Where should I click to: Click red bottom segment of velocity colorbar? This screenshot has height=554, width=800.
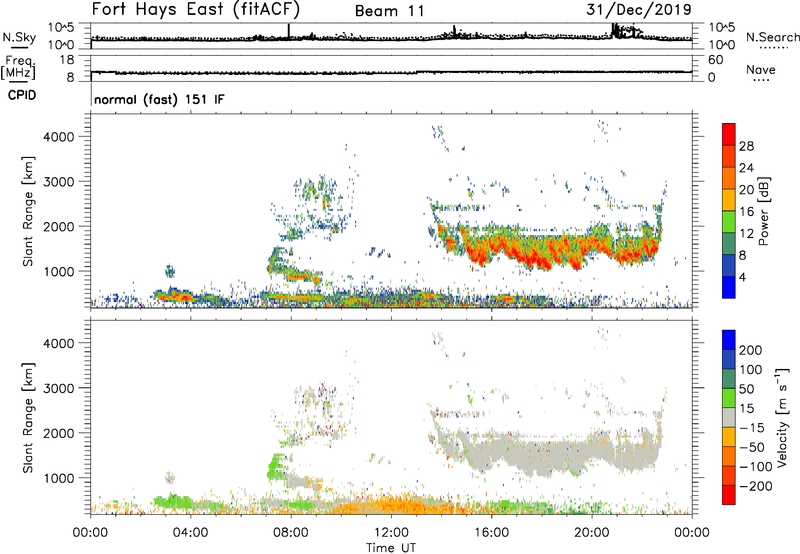tap(729, 495)
